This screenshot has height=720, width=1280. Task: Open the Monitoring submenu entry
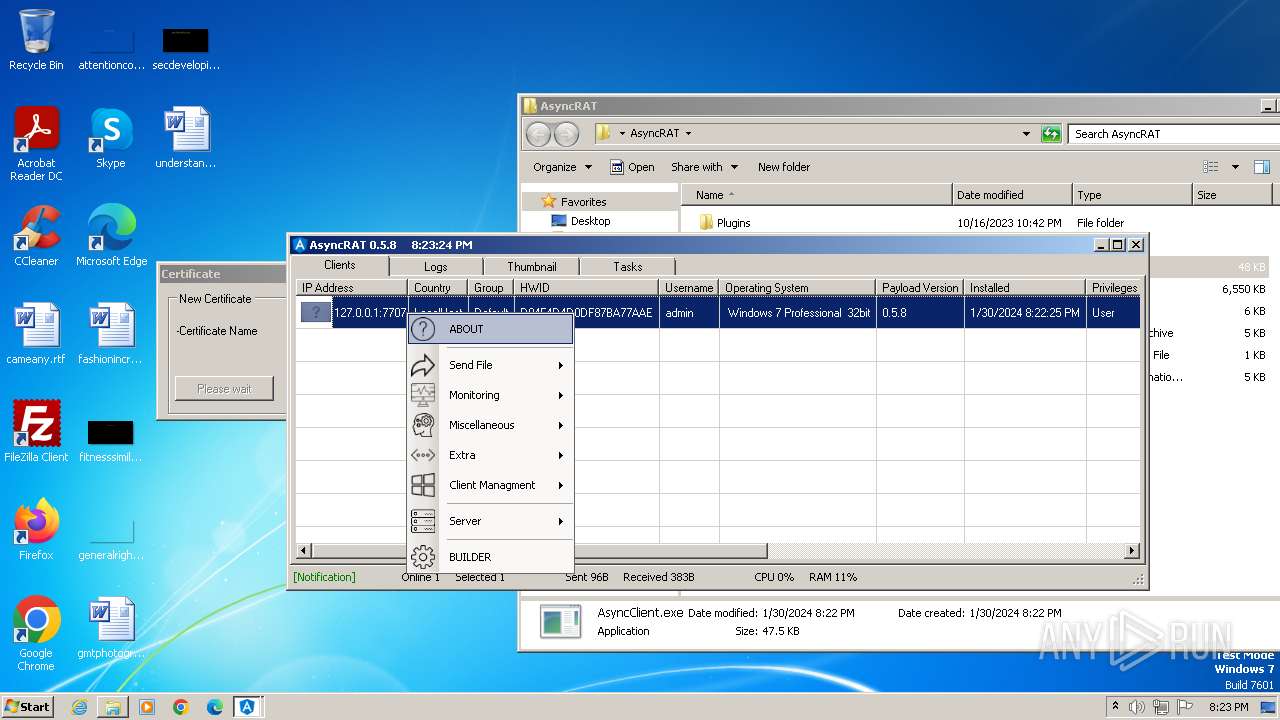pos(490,395)
